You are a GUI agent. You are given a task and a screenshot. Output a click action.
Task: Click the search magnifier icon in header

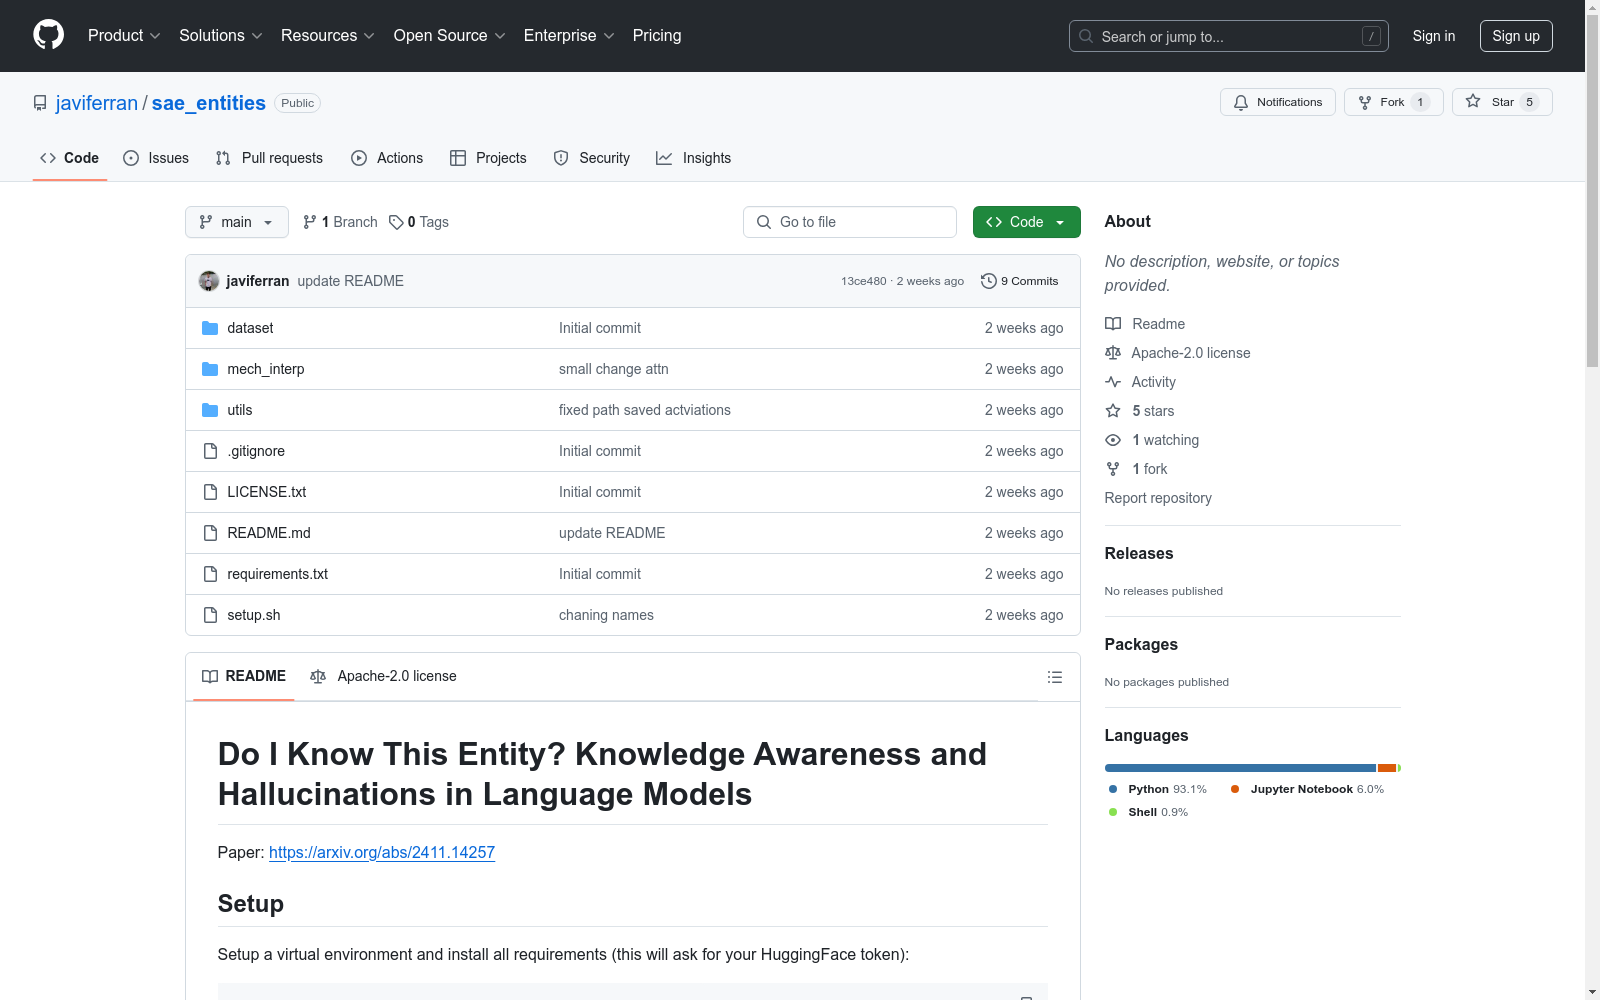point(1086,36)
